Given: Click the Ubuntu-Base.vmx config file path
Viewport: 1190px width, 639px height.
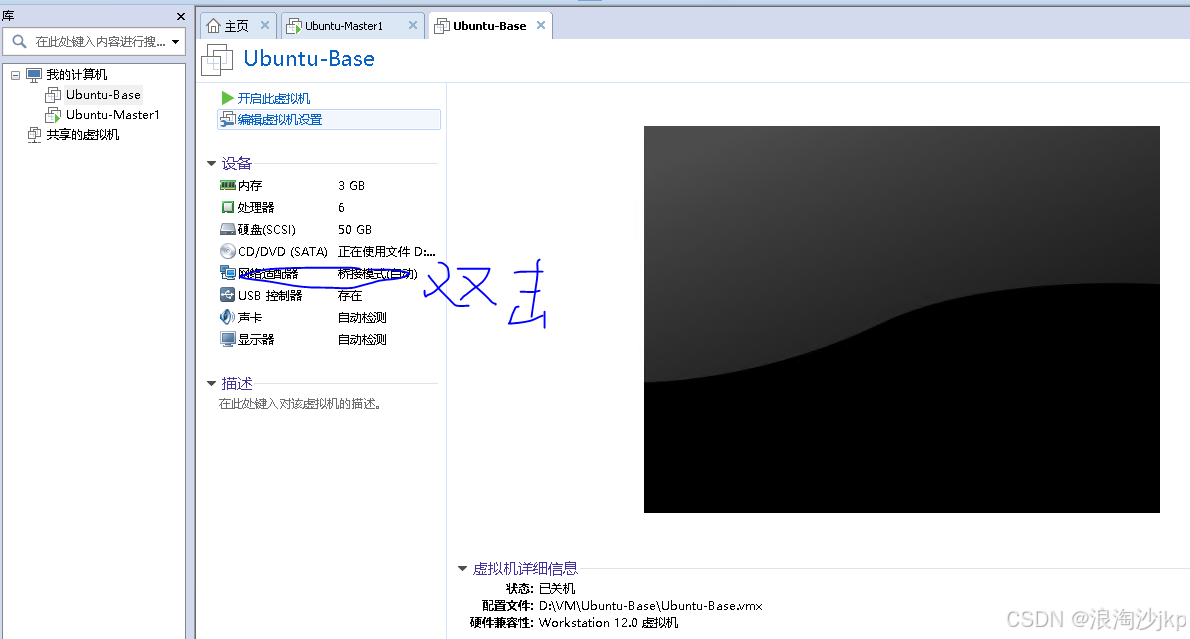Looking at the screenshot, I should (650, 606).
